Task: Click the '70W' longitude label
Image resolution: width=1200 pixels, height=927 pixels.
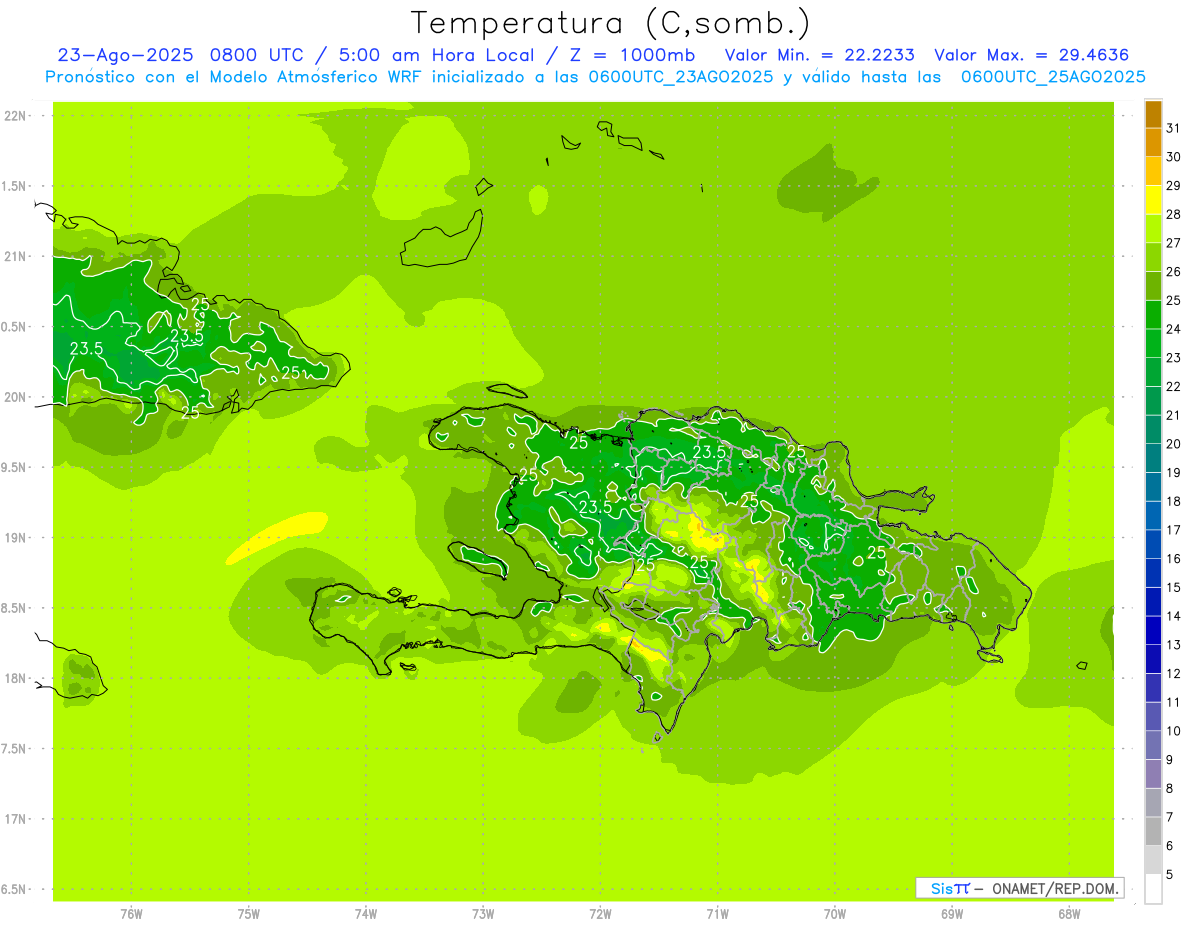Action: pos(835,914)
